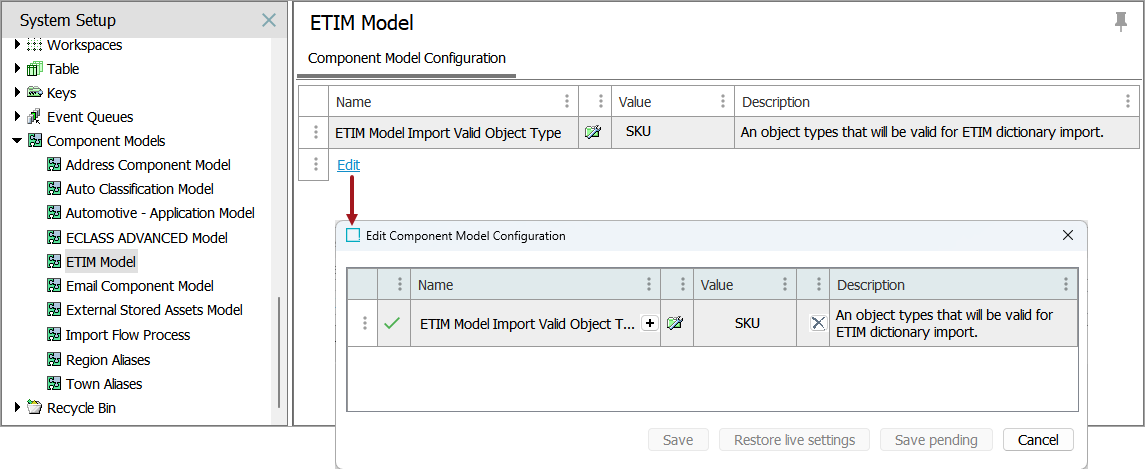Click the green checkmark in the dialog row
The image size is (1145, 469).
click(x=392, y=324)
